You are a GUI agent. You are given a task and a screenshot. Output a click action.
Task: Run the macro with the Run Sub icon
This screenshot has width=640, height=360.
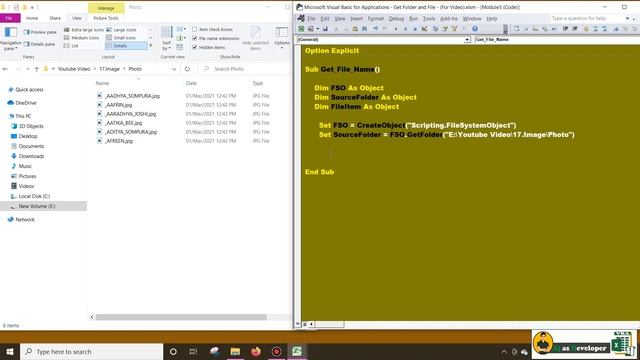point(396,29)
